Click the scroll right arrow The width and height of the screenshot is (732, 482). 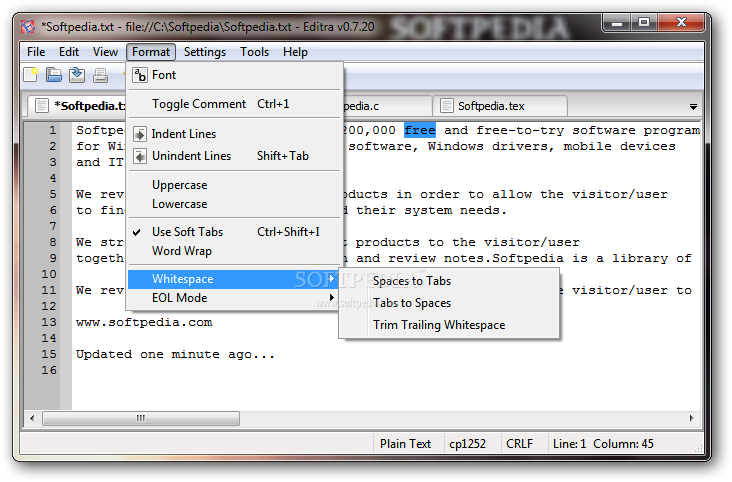point(691,418)
